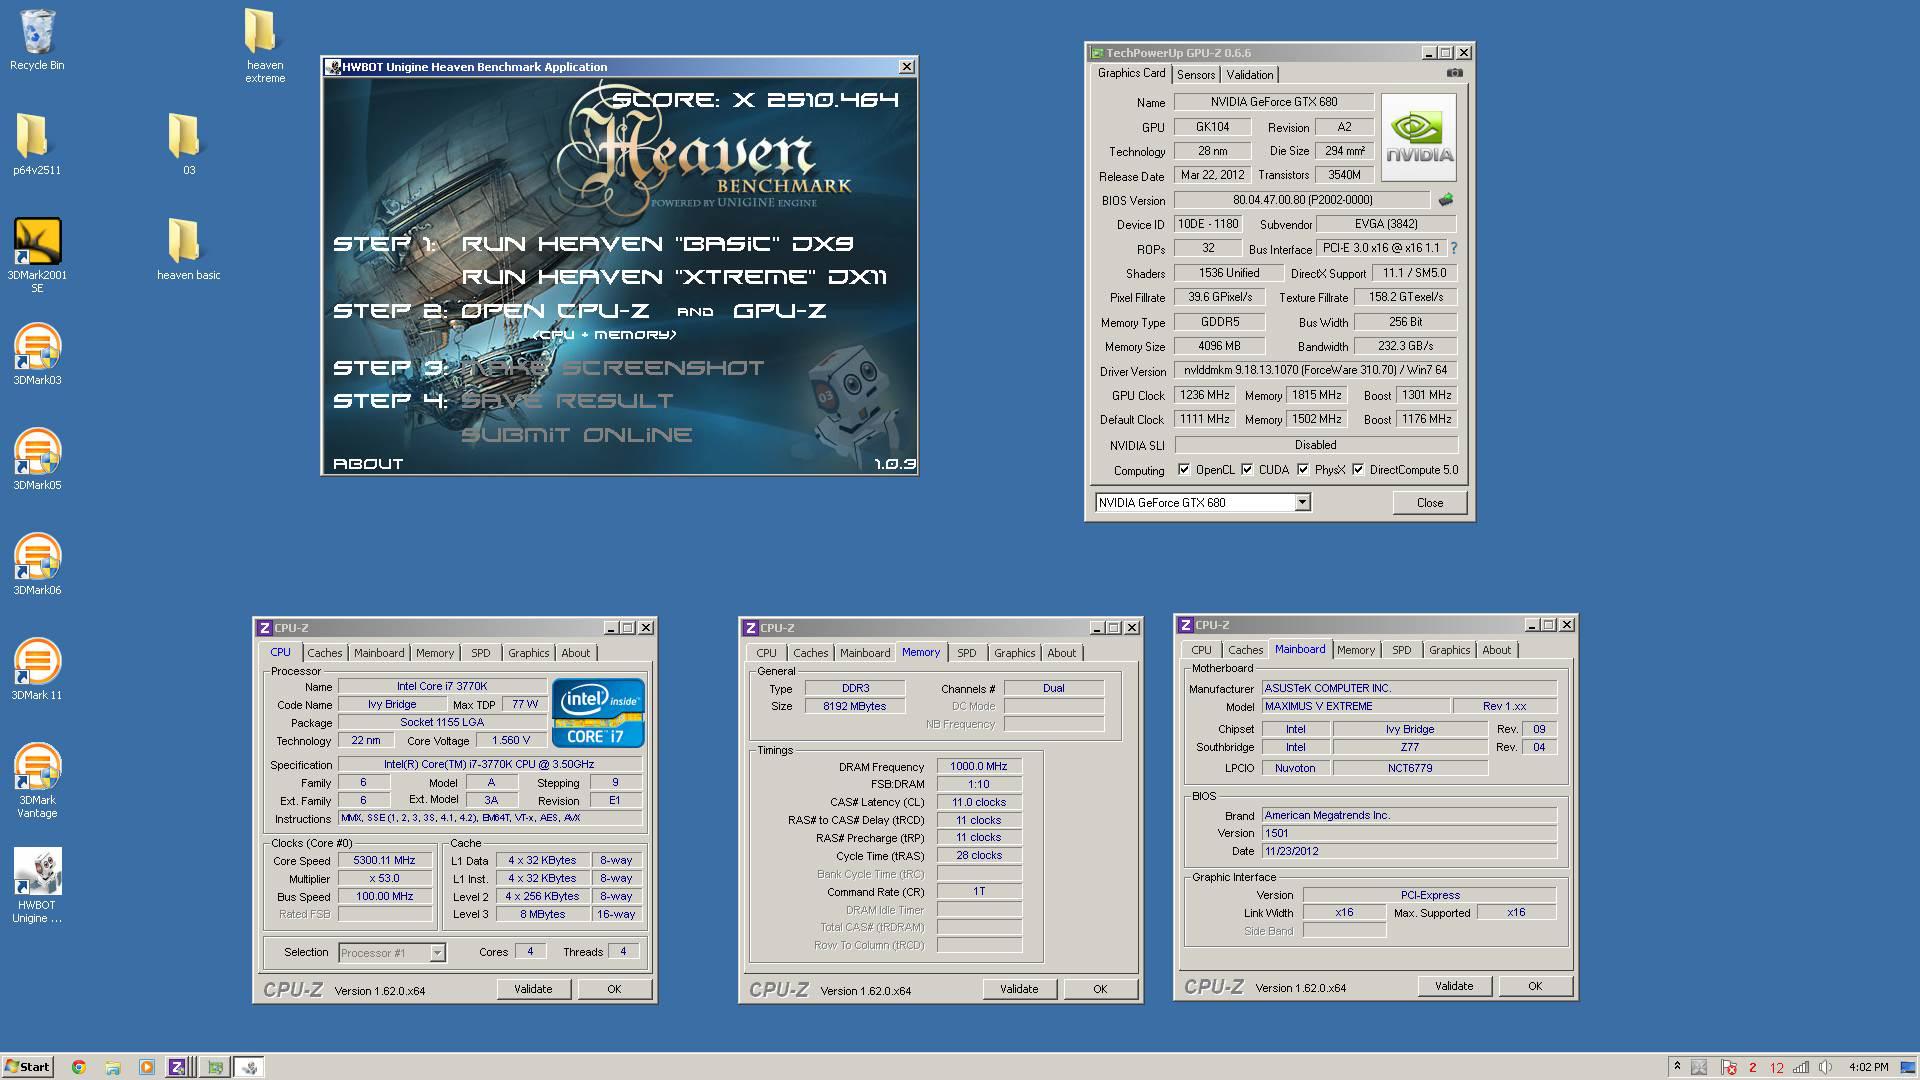Click the BIOS Version value in GPU-Z

coord(1302,200)
